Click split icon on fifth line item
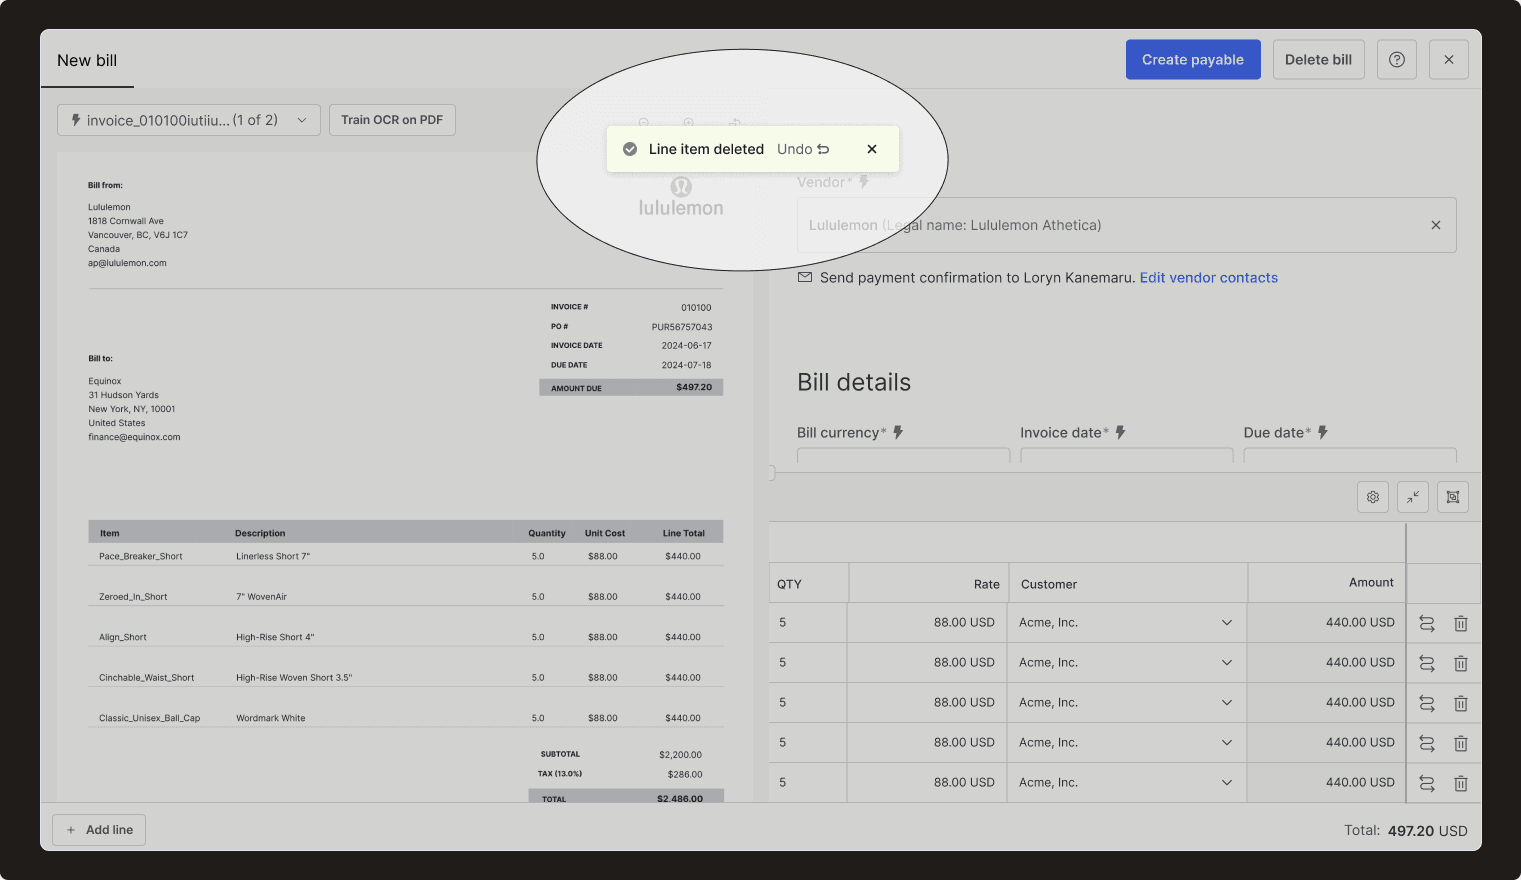 pyautogui.click(x=1427, y=783)
